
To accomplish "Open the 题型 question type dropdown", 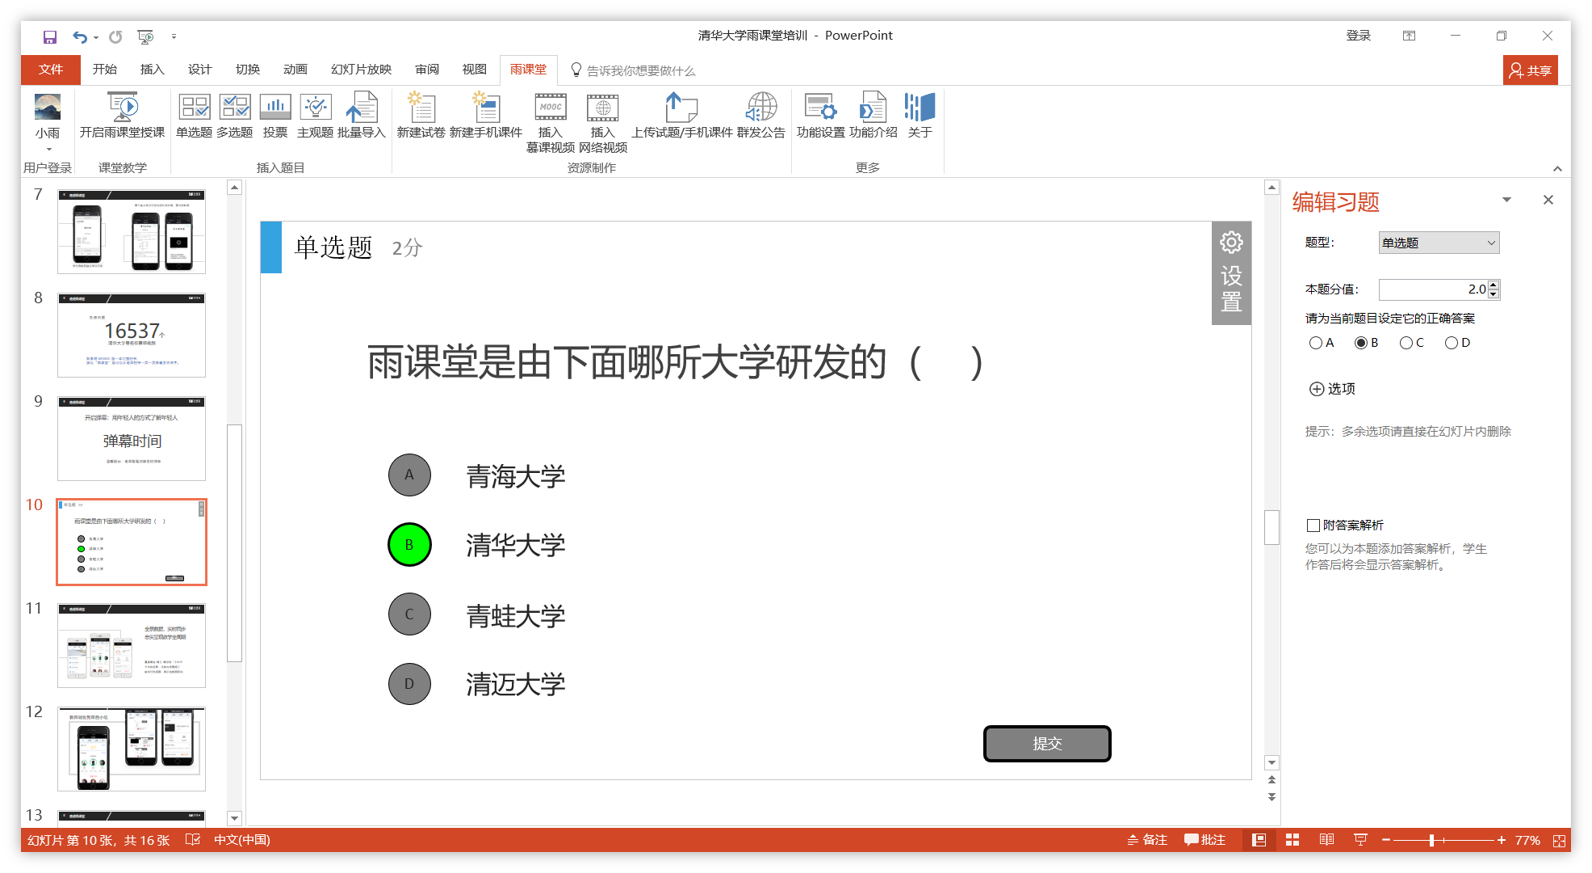I will pos(1438,243).
